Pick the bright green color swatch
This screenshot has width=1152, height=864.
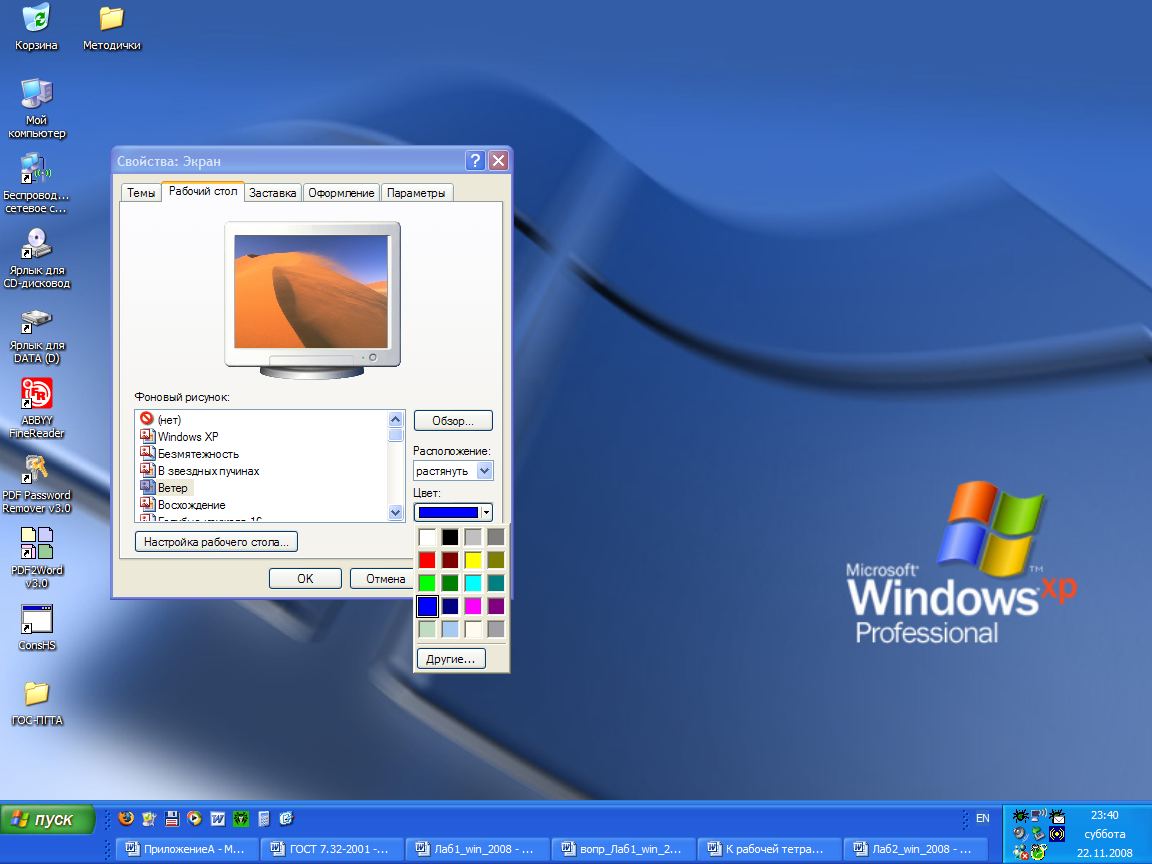[x=427, y=583]
